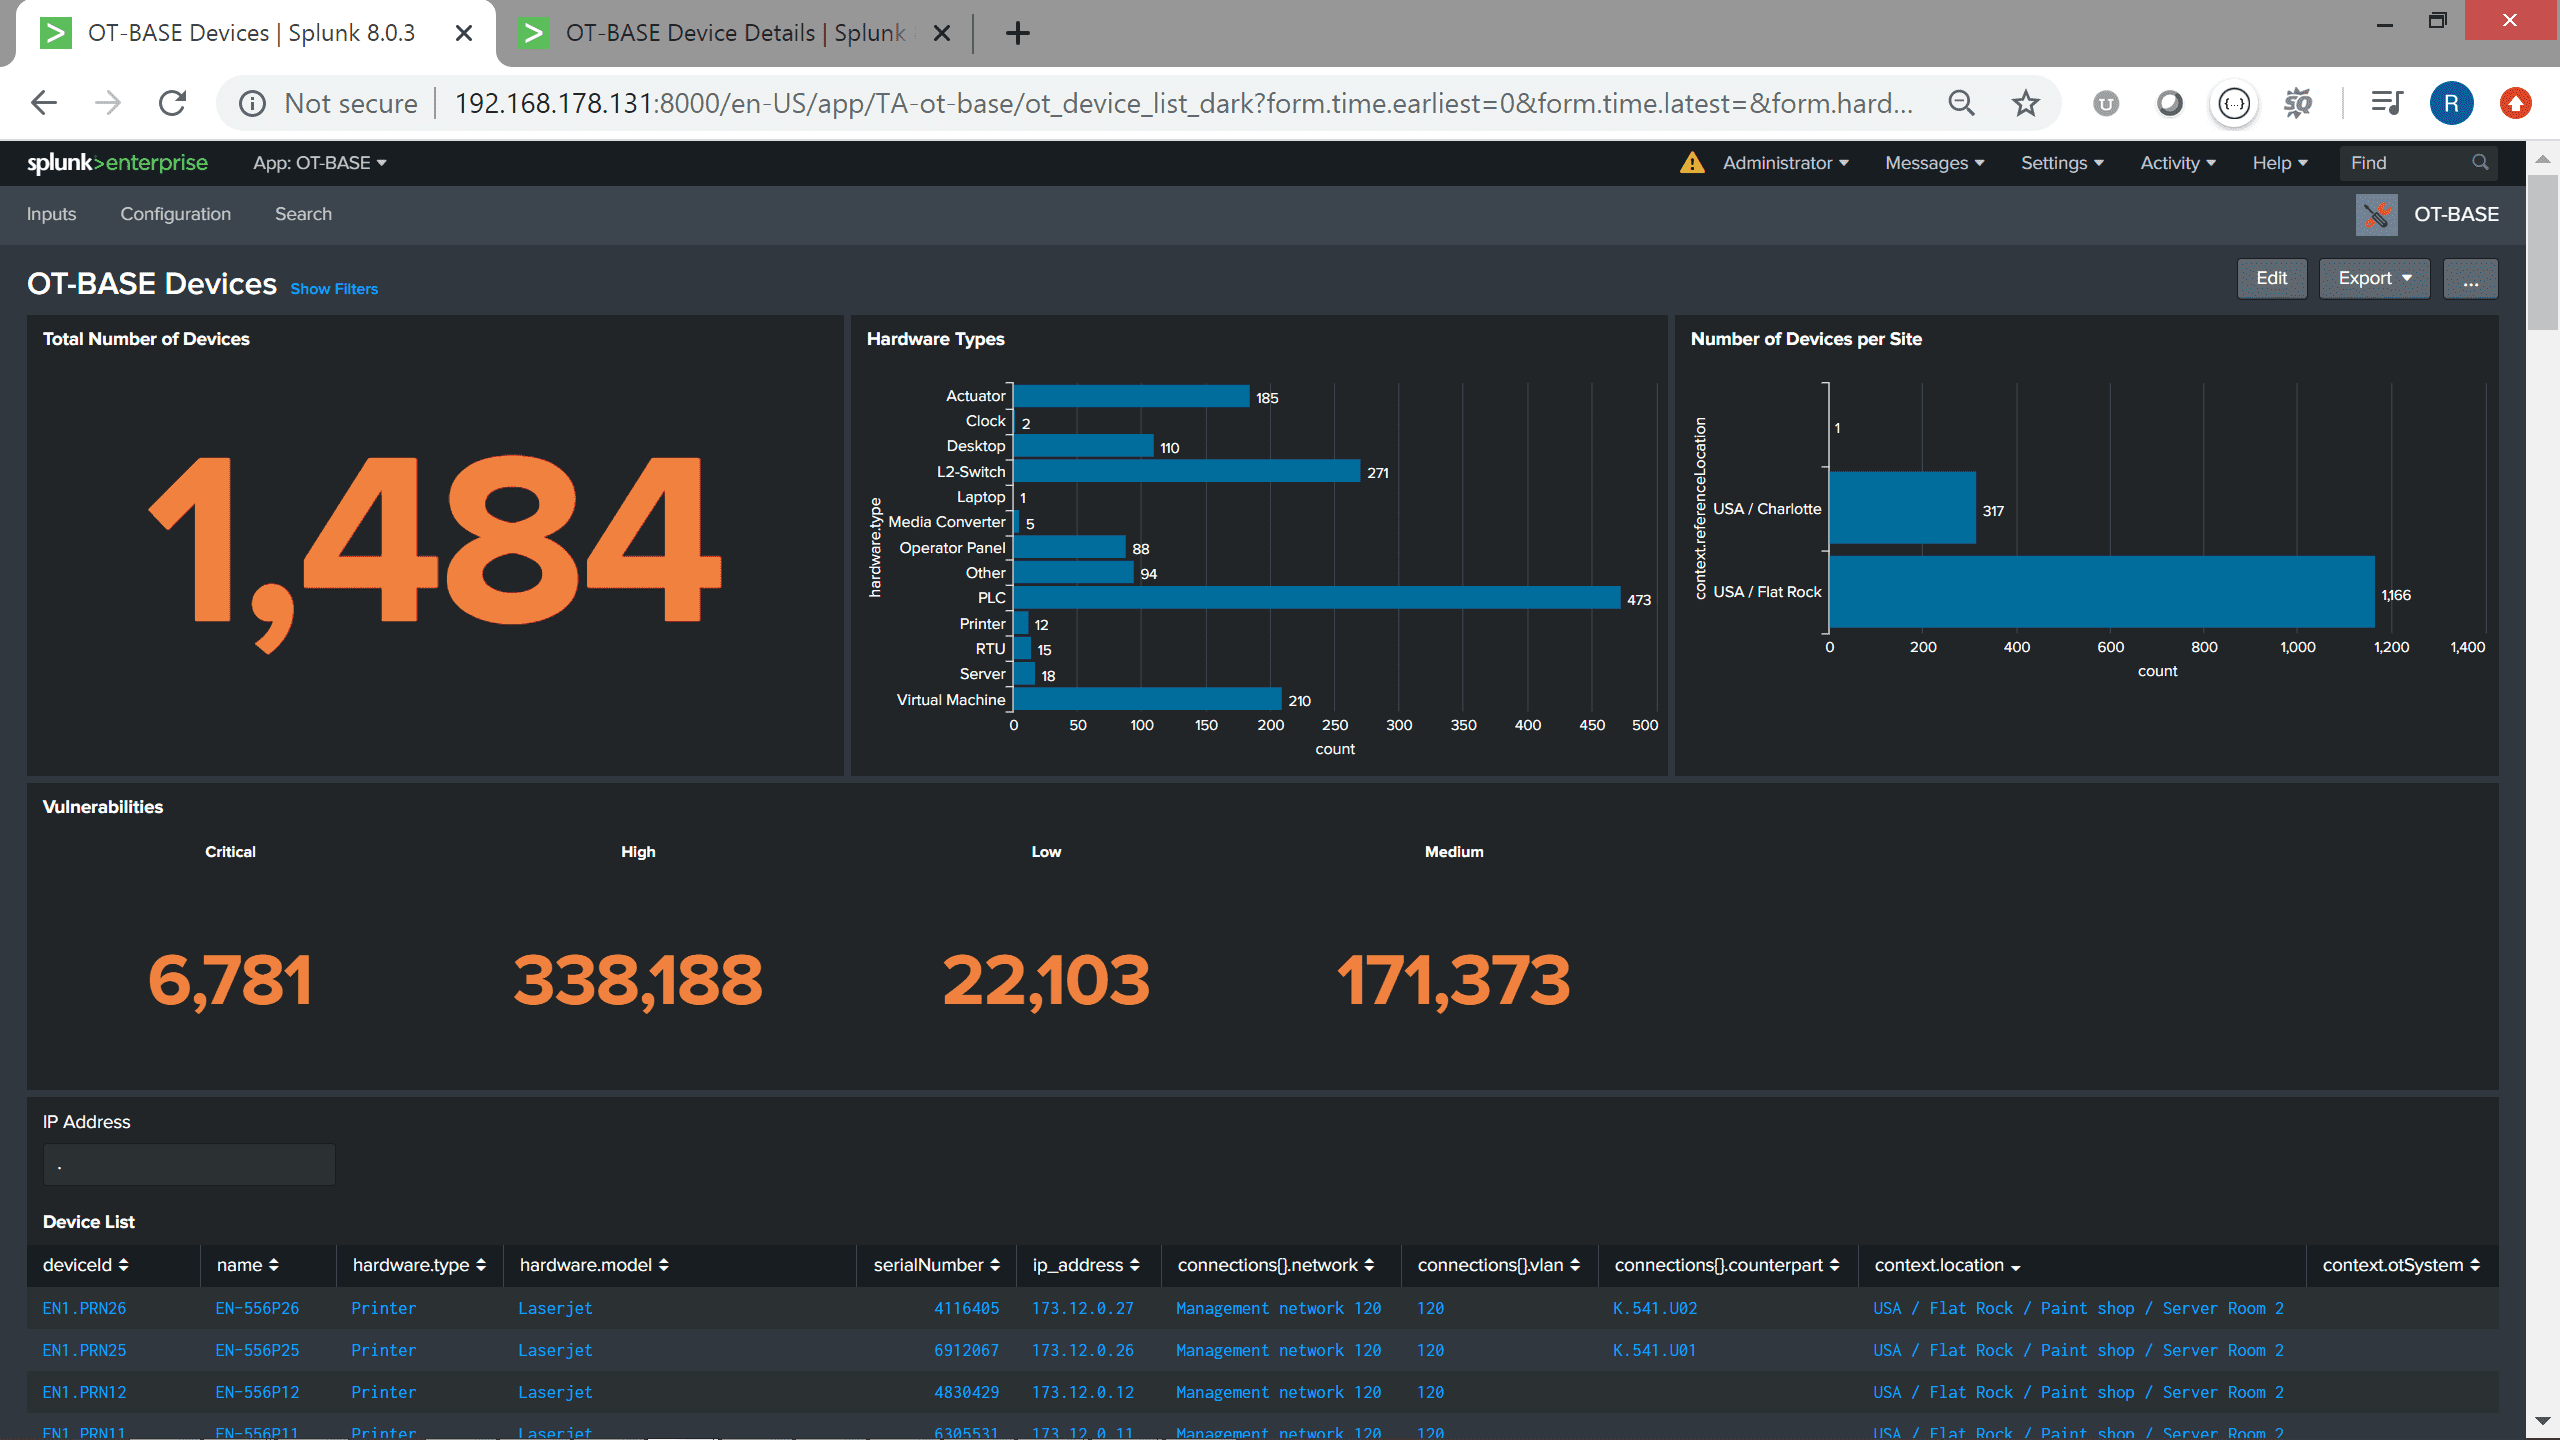Image resolution: width=2560 pixels, height=1440 pixels.
Task: Open the gray circle extension icon
Action: (x=2170, y=103)
